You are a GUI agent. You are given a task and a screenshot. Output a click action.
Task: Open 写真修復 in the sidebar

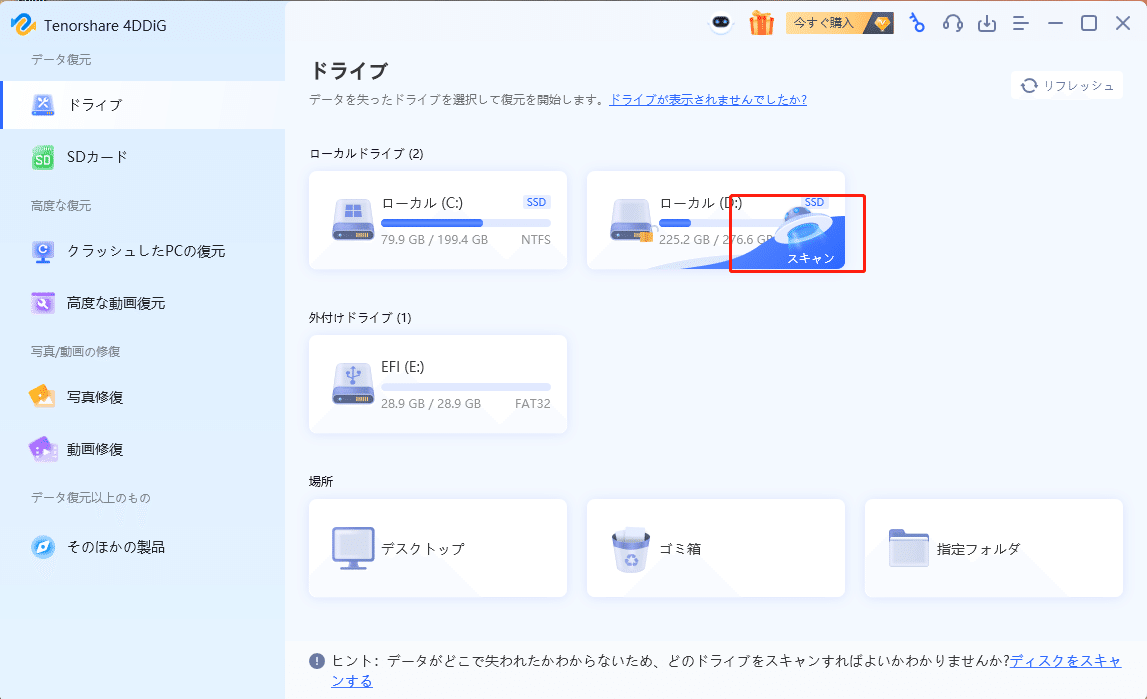coord(143,397)
